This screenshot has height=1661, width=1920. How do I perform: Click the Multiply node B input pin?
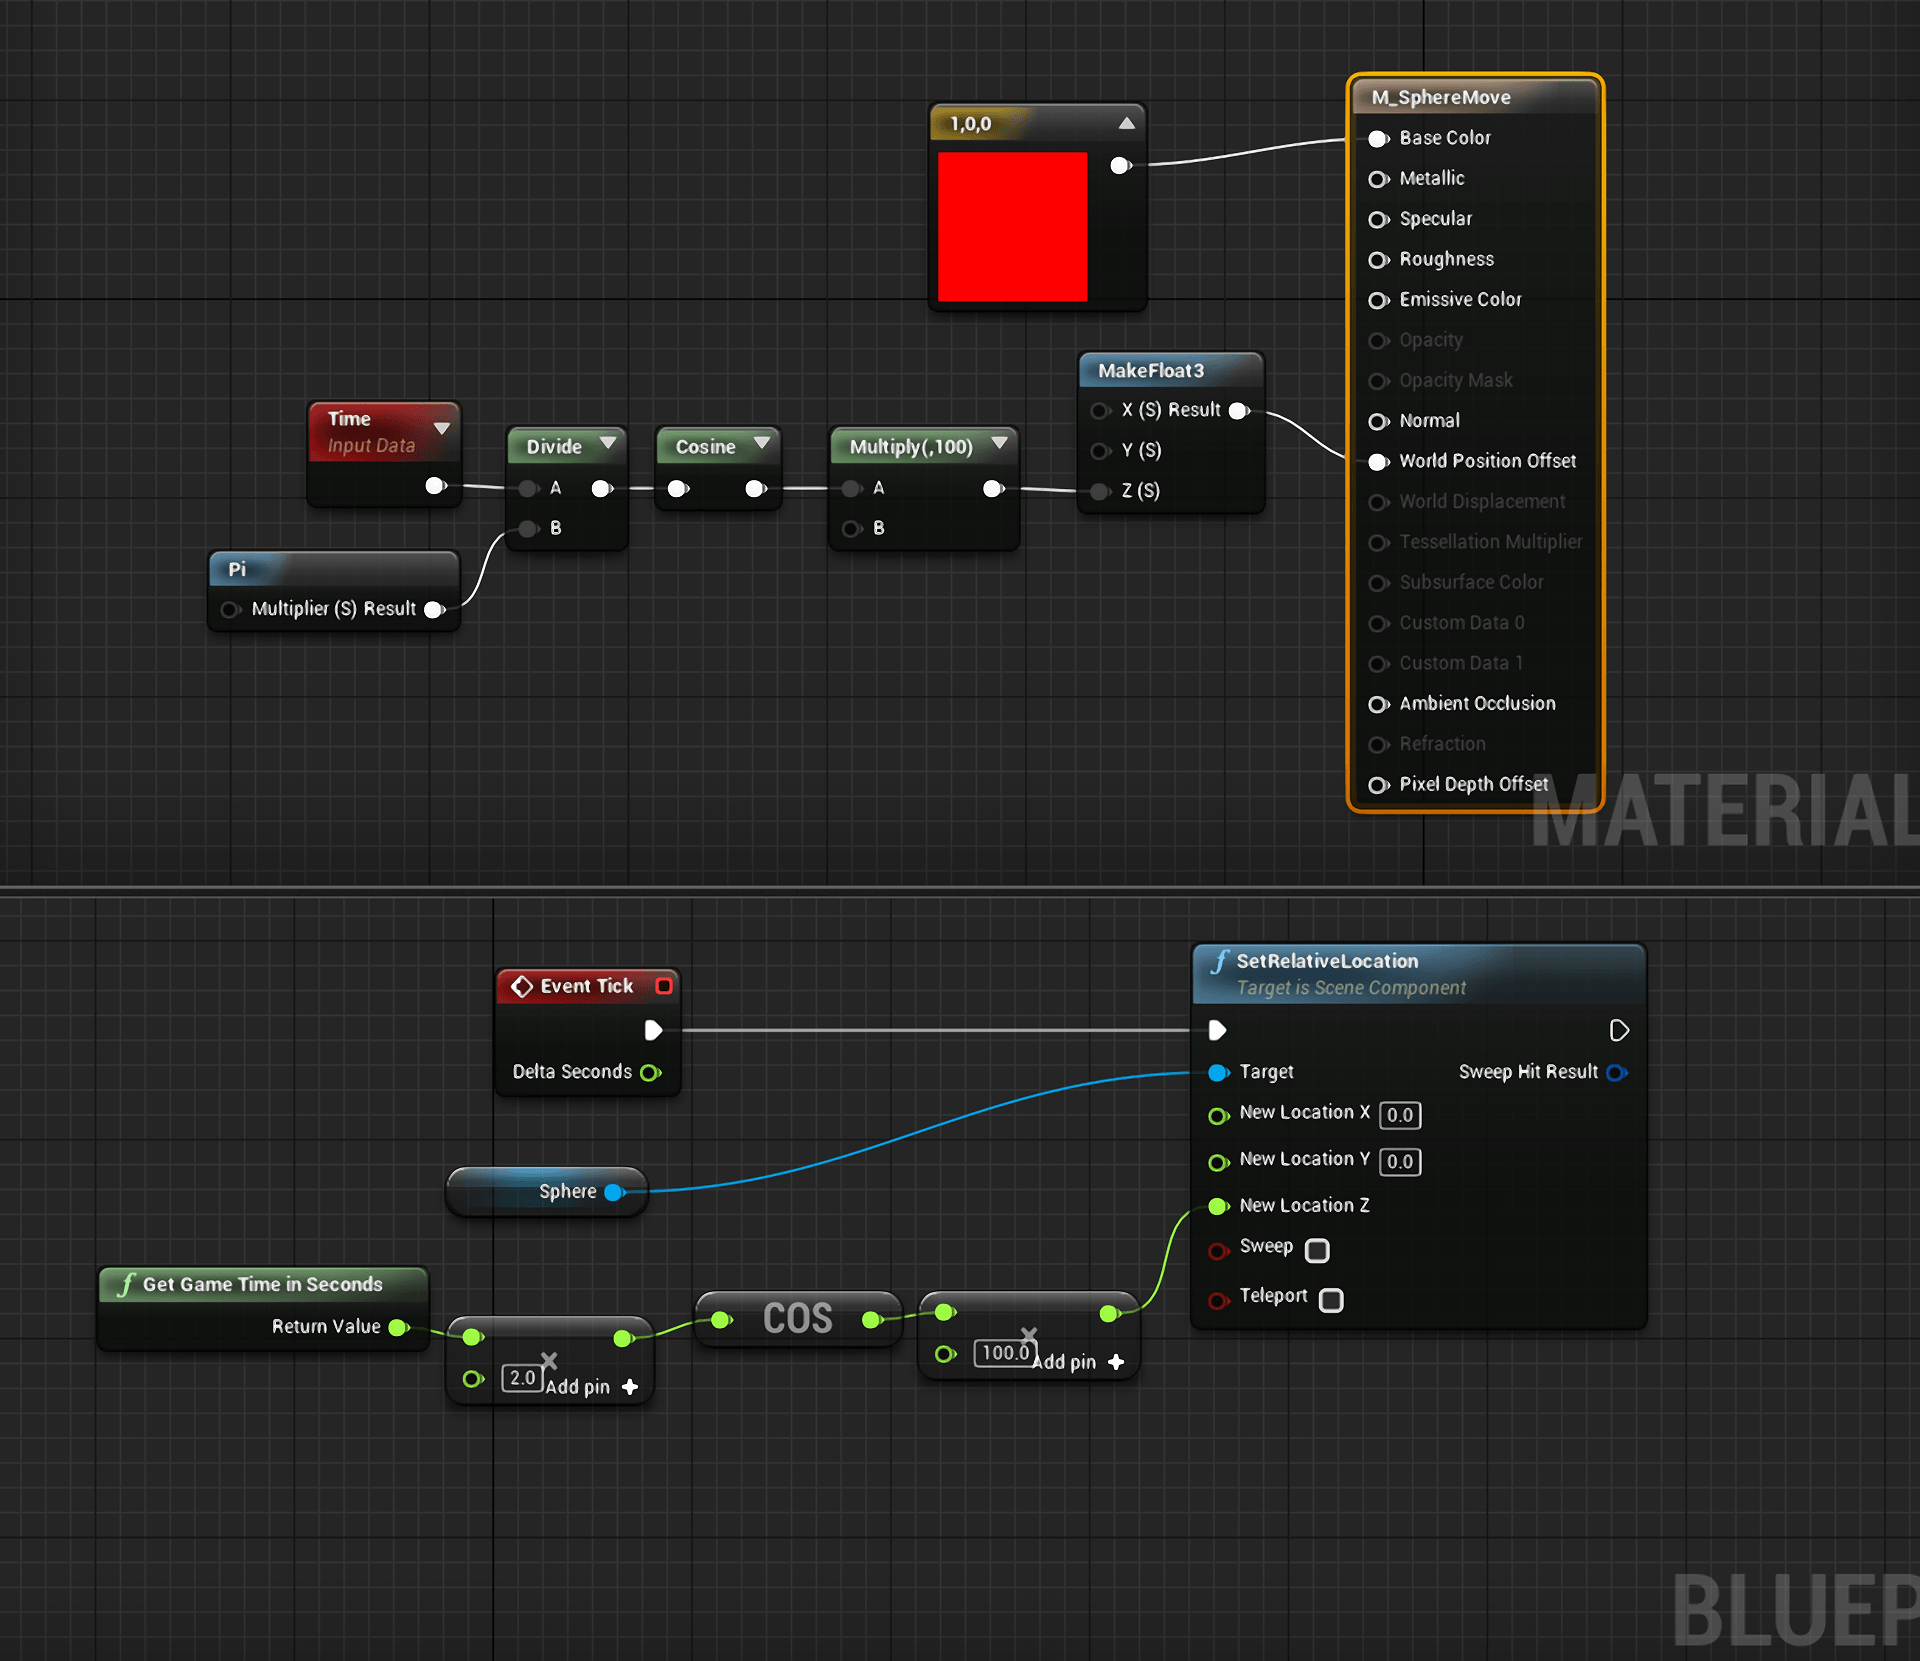pos(852,528)
